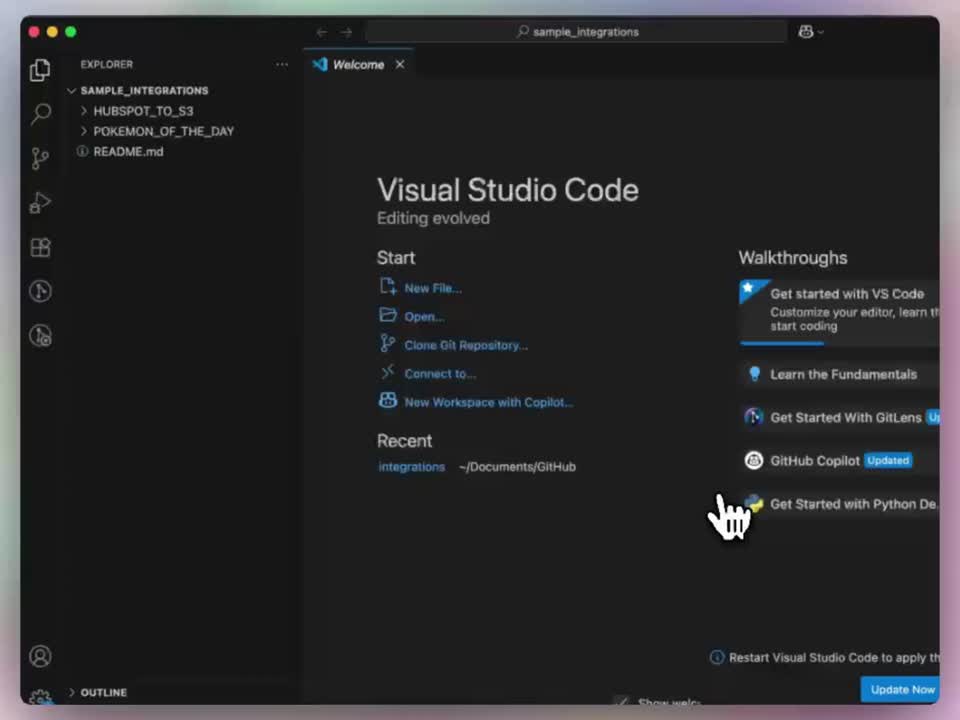Expand the POKEMON_OF_THE_DAY folder
960x720 pixels.
point(163,131)
